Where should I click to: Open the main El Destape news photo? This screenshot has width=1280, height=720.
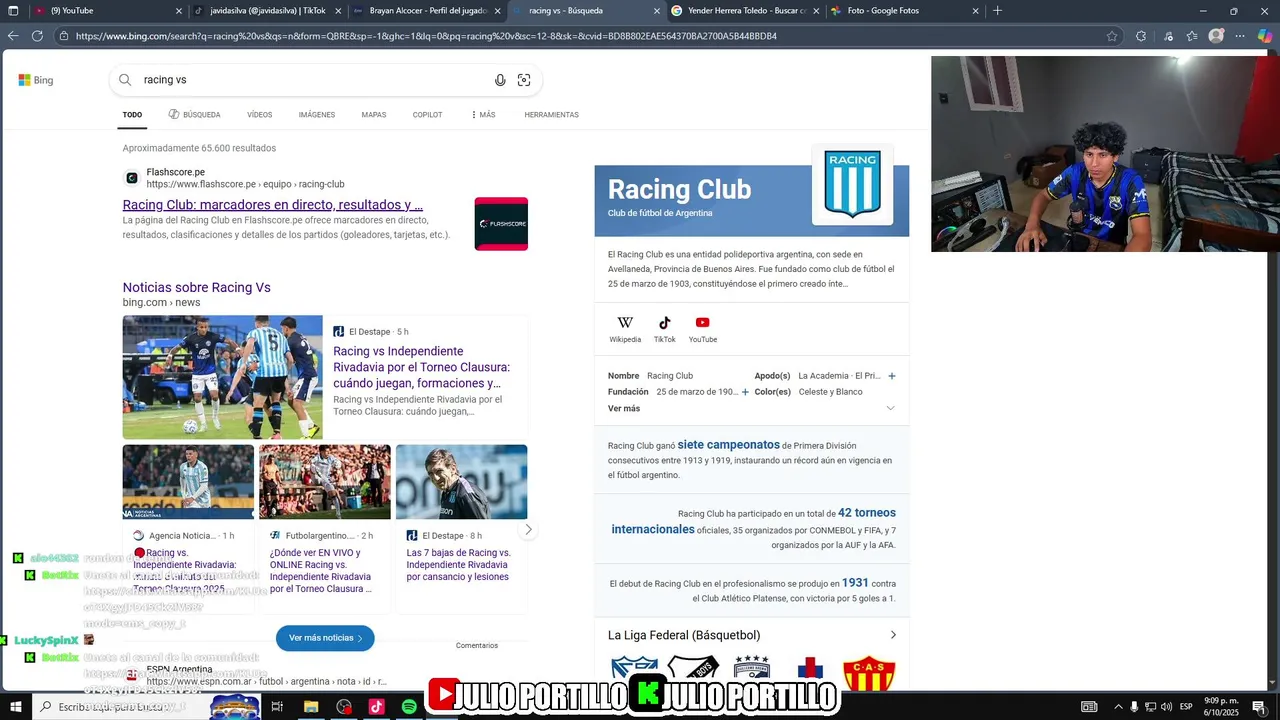[223, 377]
